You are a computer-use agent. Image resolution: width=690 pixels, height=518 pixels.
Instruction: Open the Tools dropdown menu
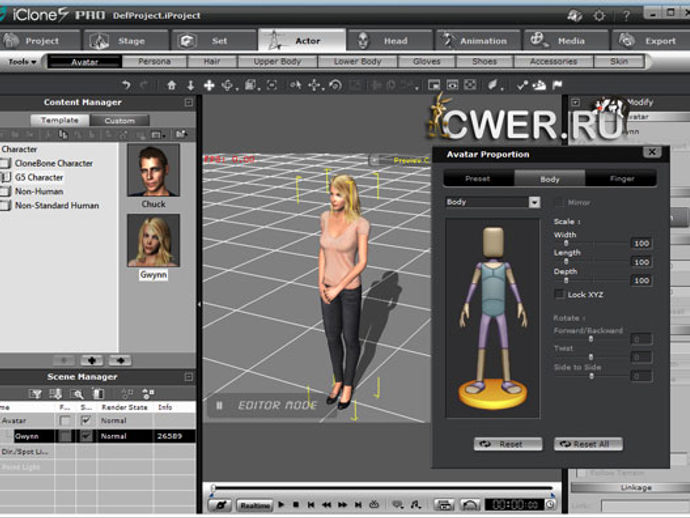point(22,62)
